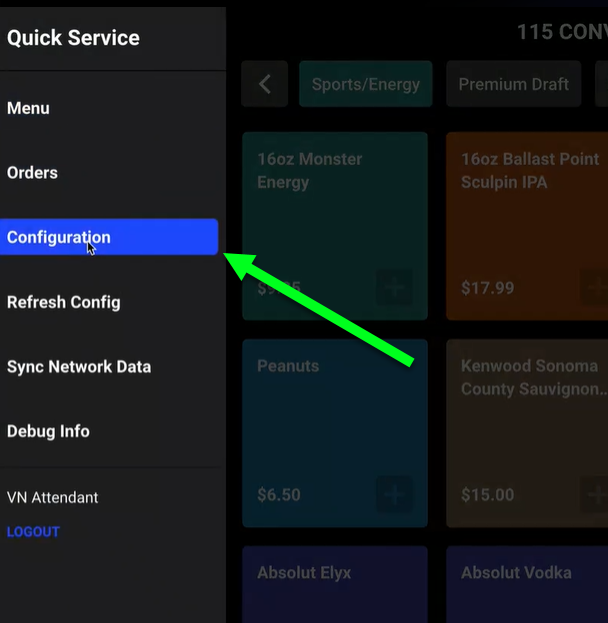Select the Absolut Elyx tile
The height and width of the screenshot is (623, 608).
335,584
